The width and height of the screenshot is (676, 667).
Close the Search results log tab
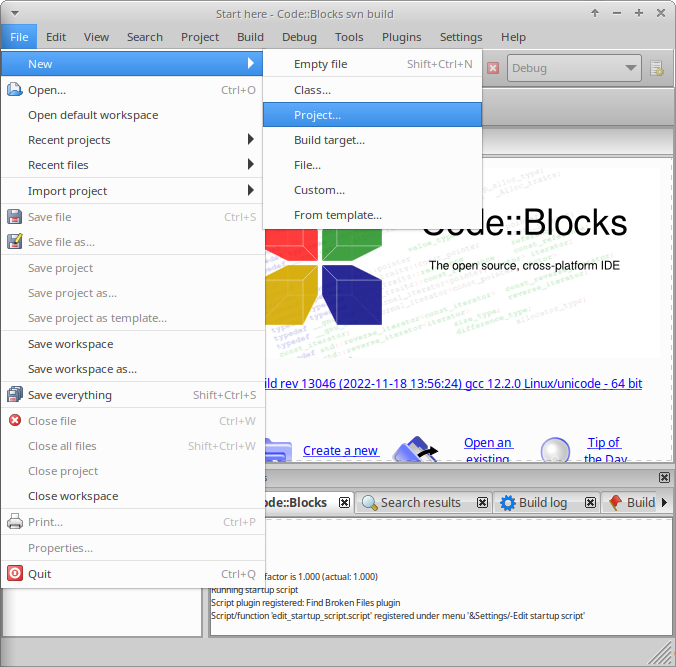click(x=482, y=503)
